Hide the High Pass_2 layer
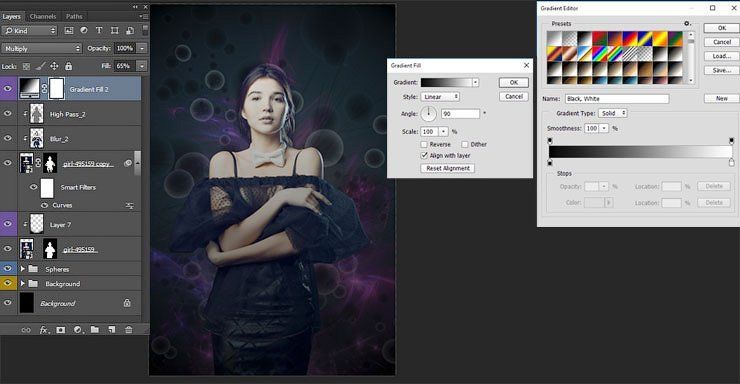Screen dimensions: 740x384 click(x=8, y=114)
